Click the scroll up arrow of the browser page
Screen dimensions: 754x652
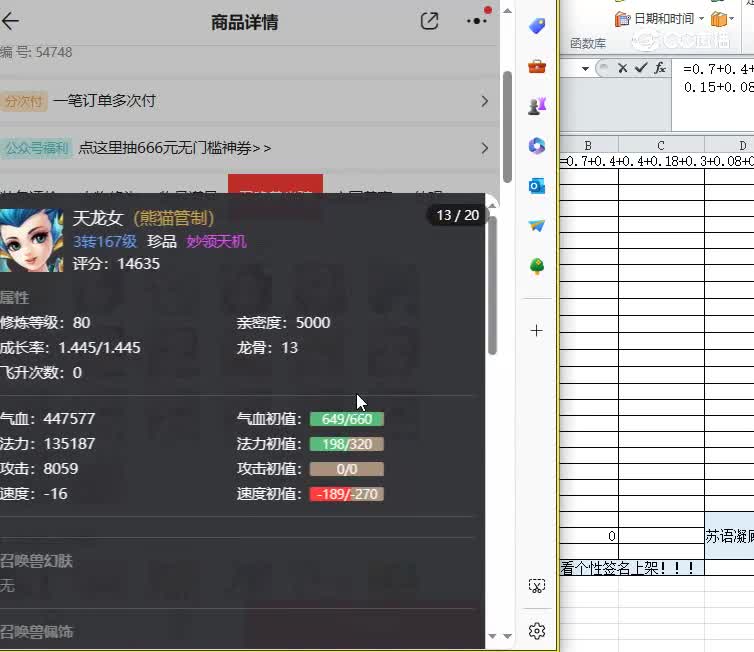tap(507, 11)
